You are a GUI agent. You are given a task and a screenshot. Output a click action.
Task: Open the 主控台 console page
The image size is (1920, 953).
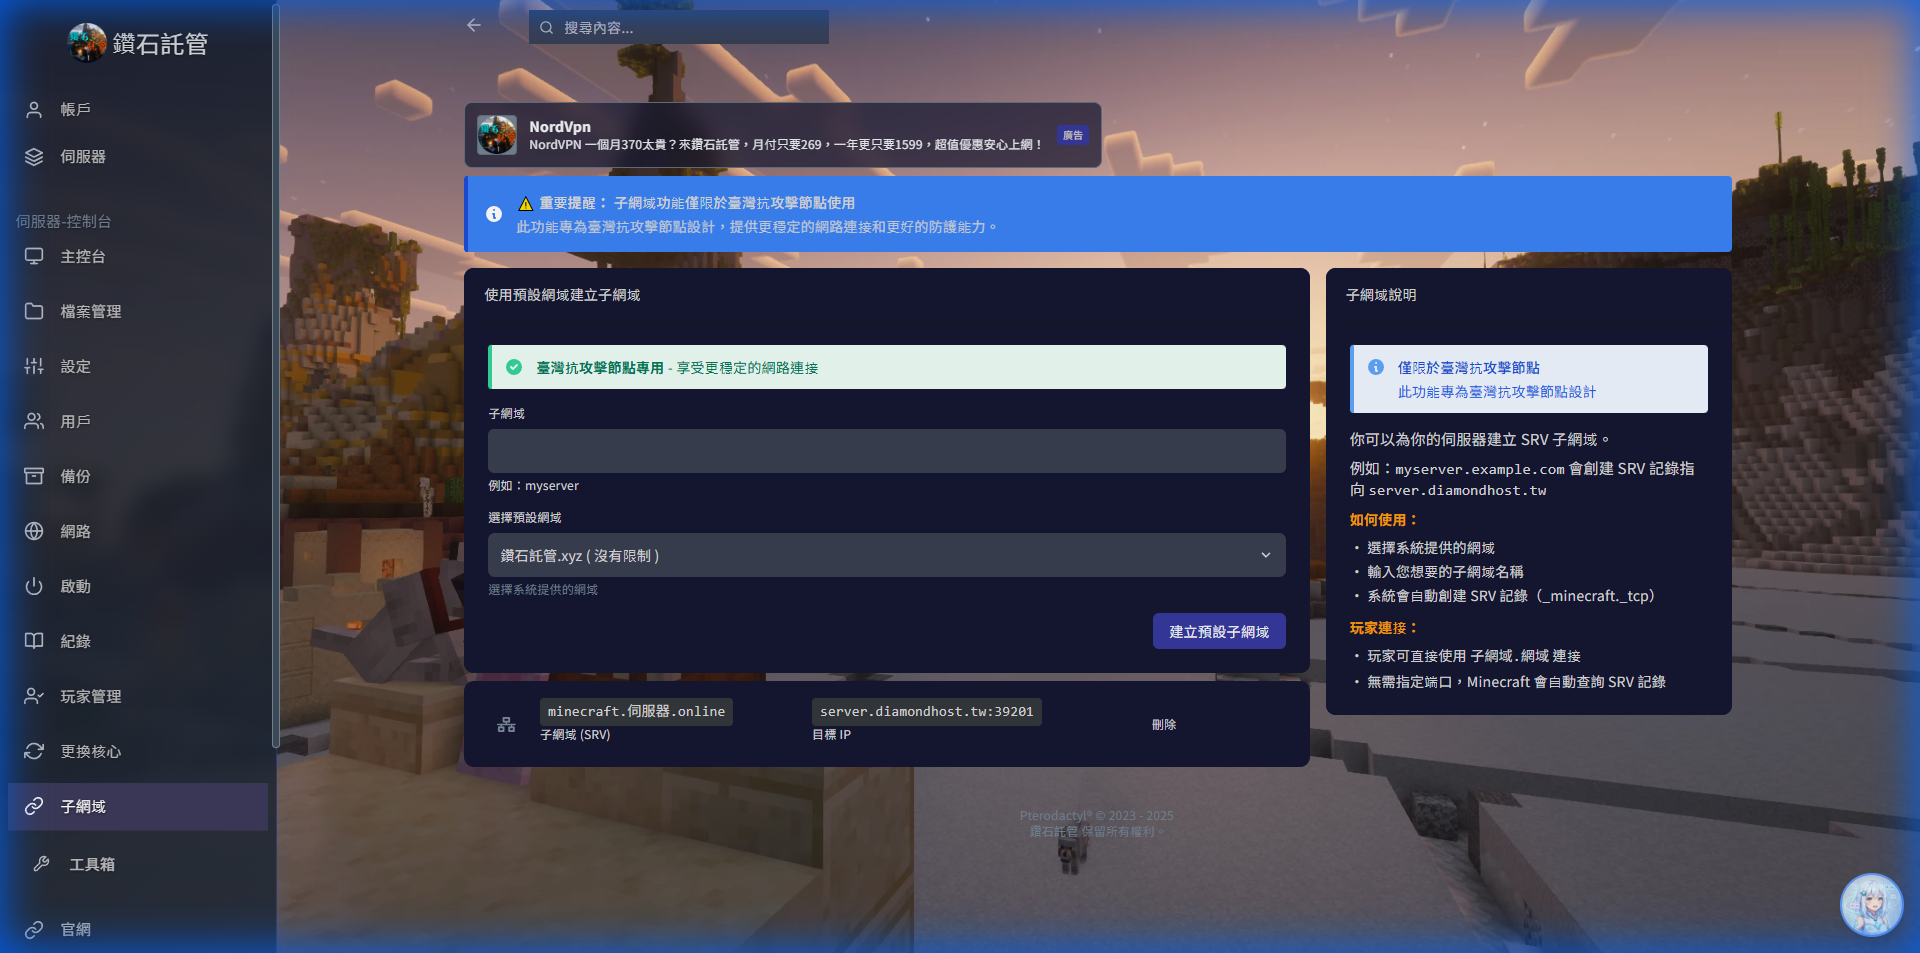pyautogui.click(x=83, y=256)
